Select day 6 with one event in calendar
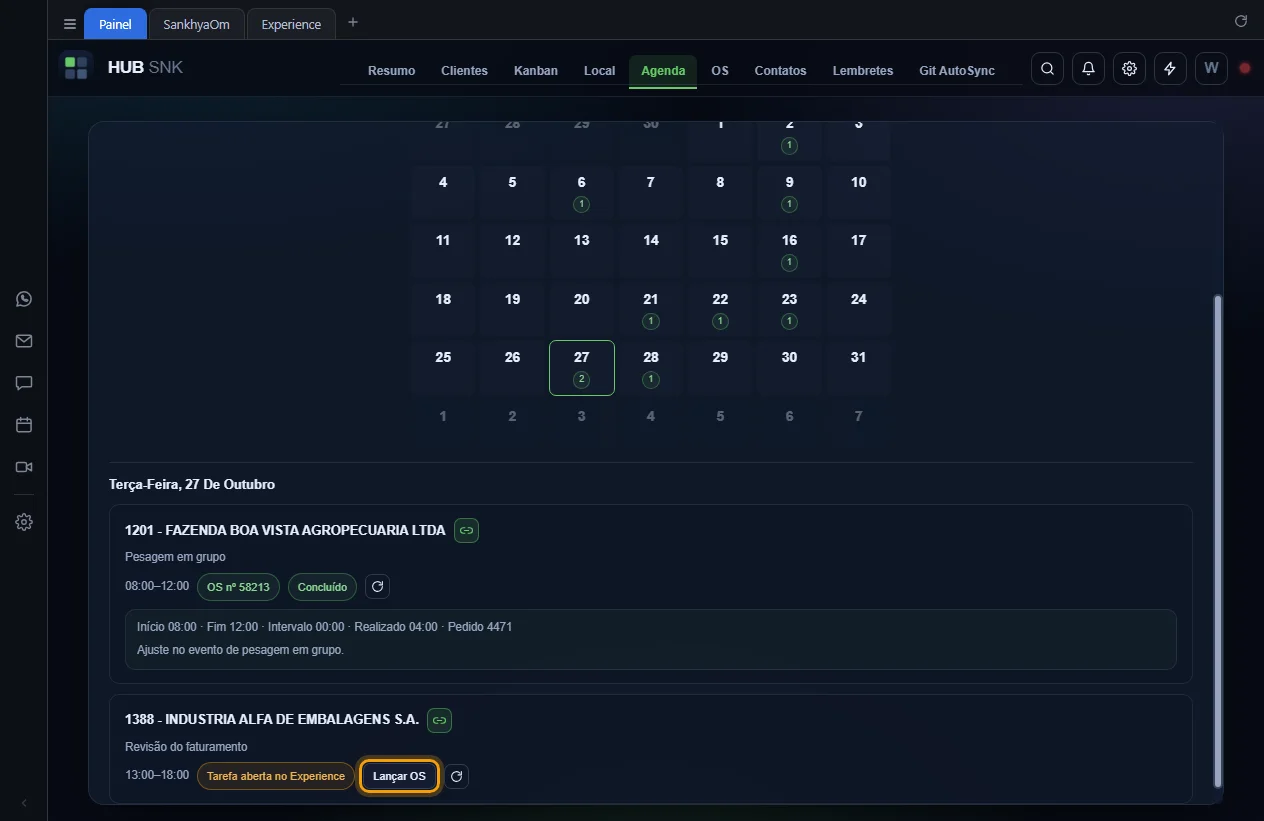Viewport: 1264px width, 821px height. (x=581, y=193)
